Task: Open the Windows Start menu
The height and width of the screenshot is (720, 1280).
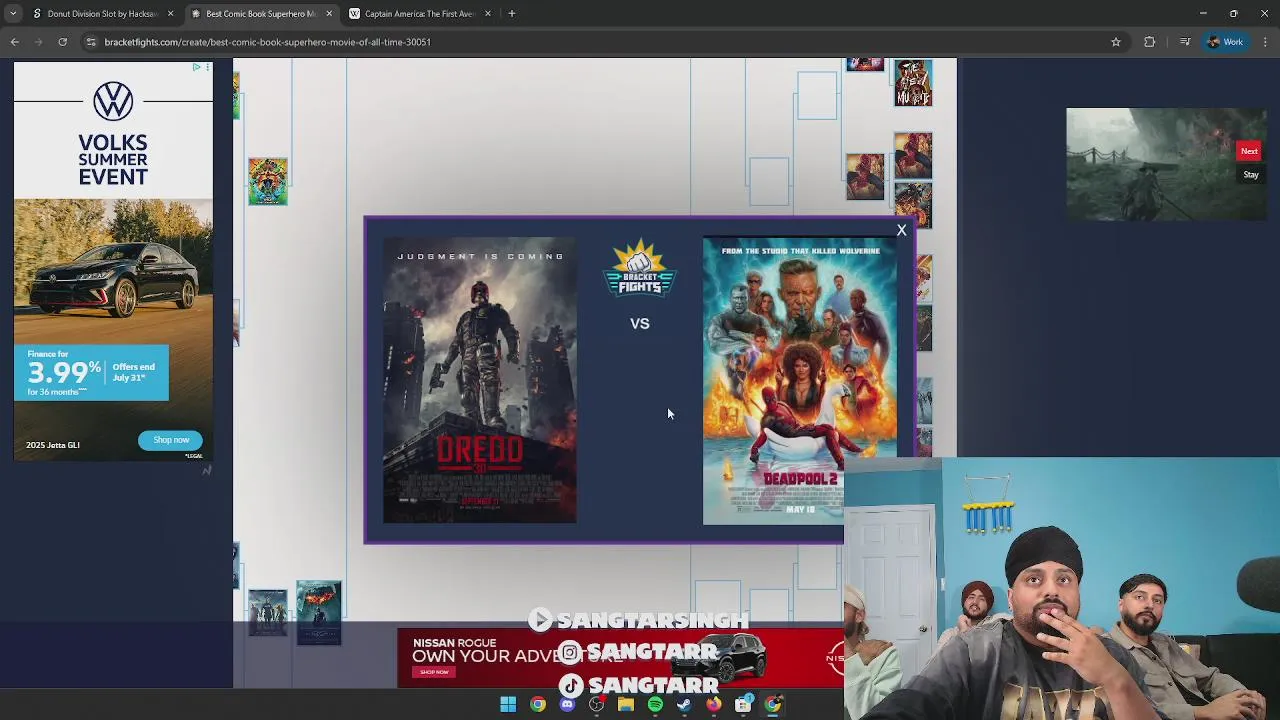Action: tap(508, 705)
